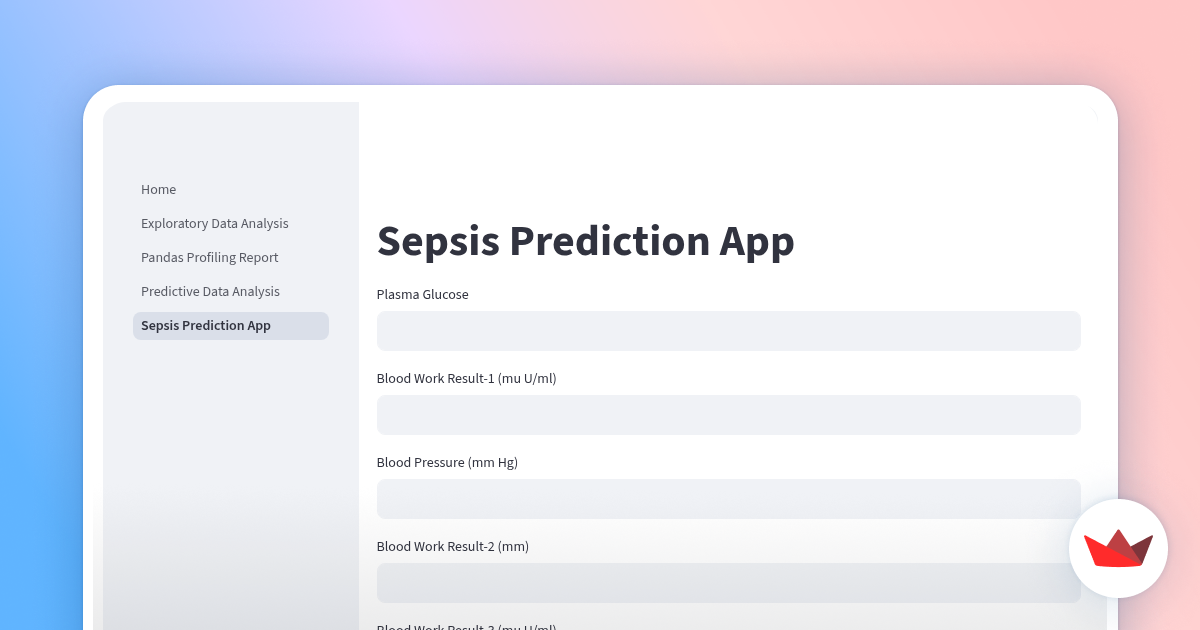Open the Home page from the sidebar

click(158, 189)
